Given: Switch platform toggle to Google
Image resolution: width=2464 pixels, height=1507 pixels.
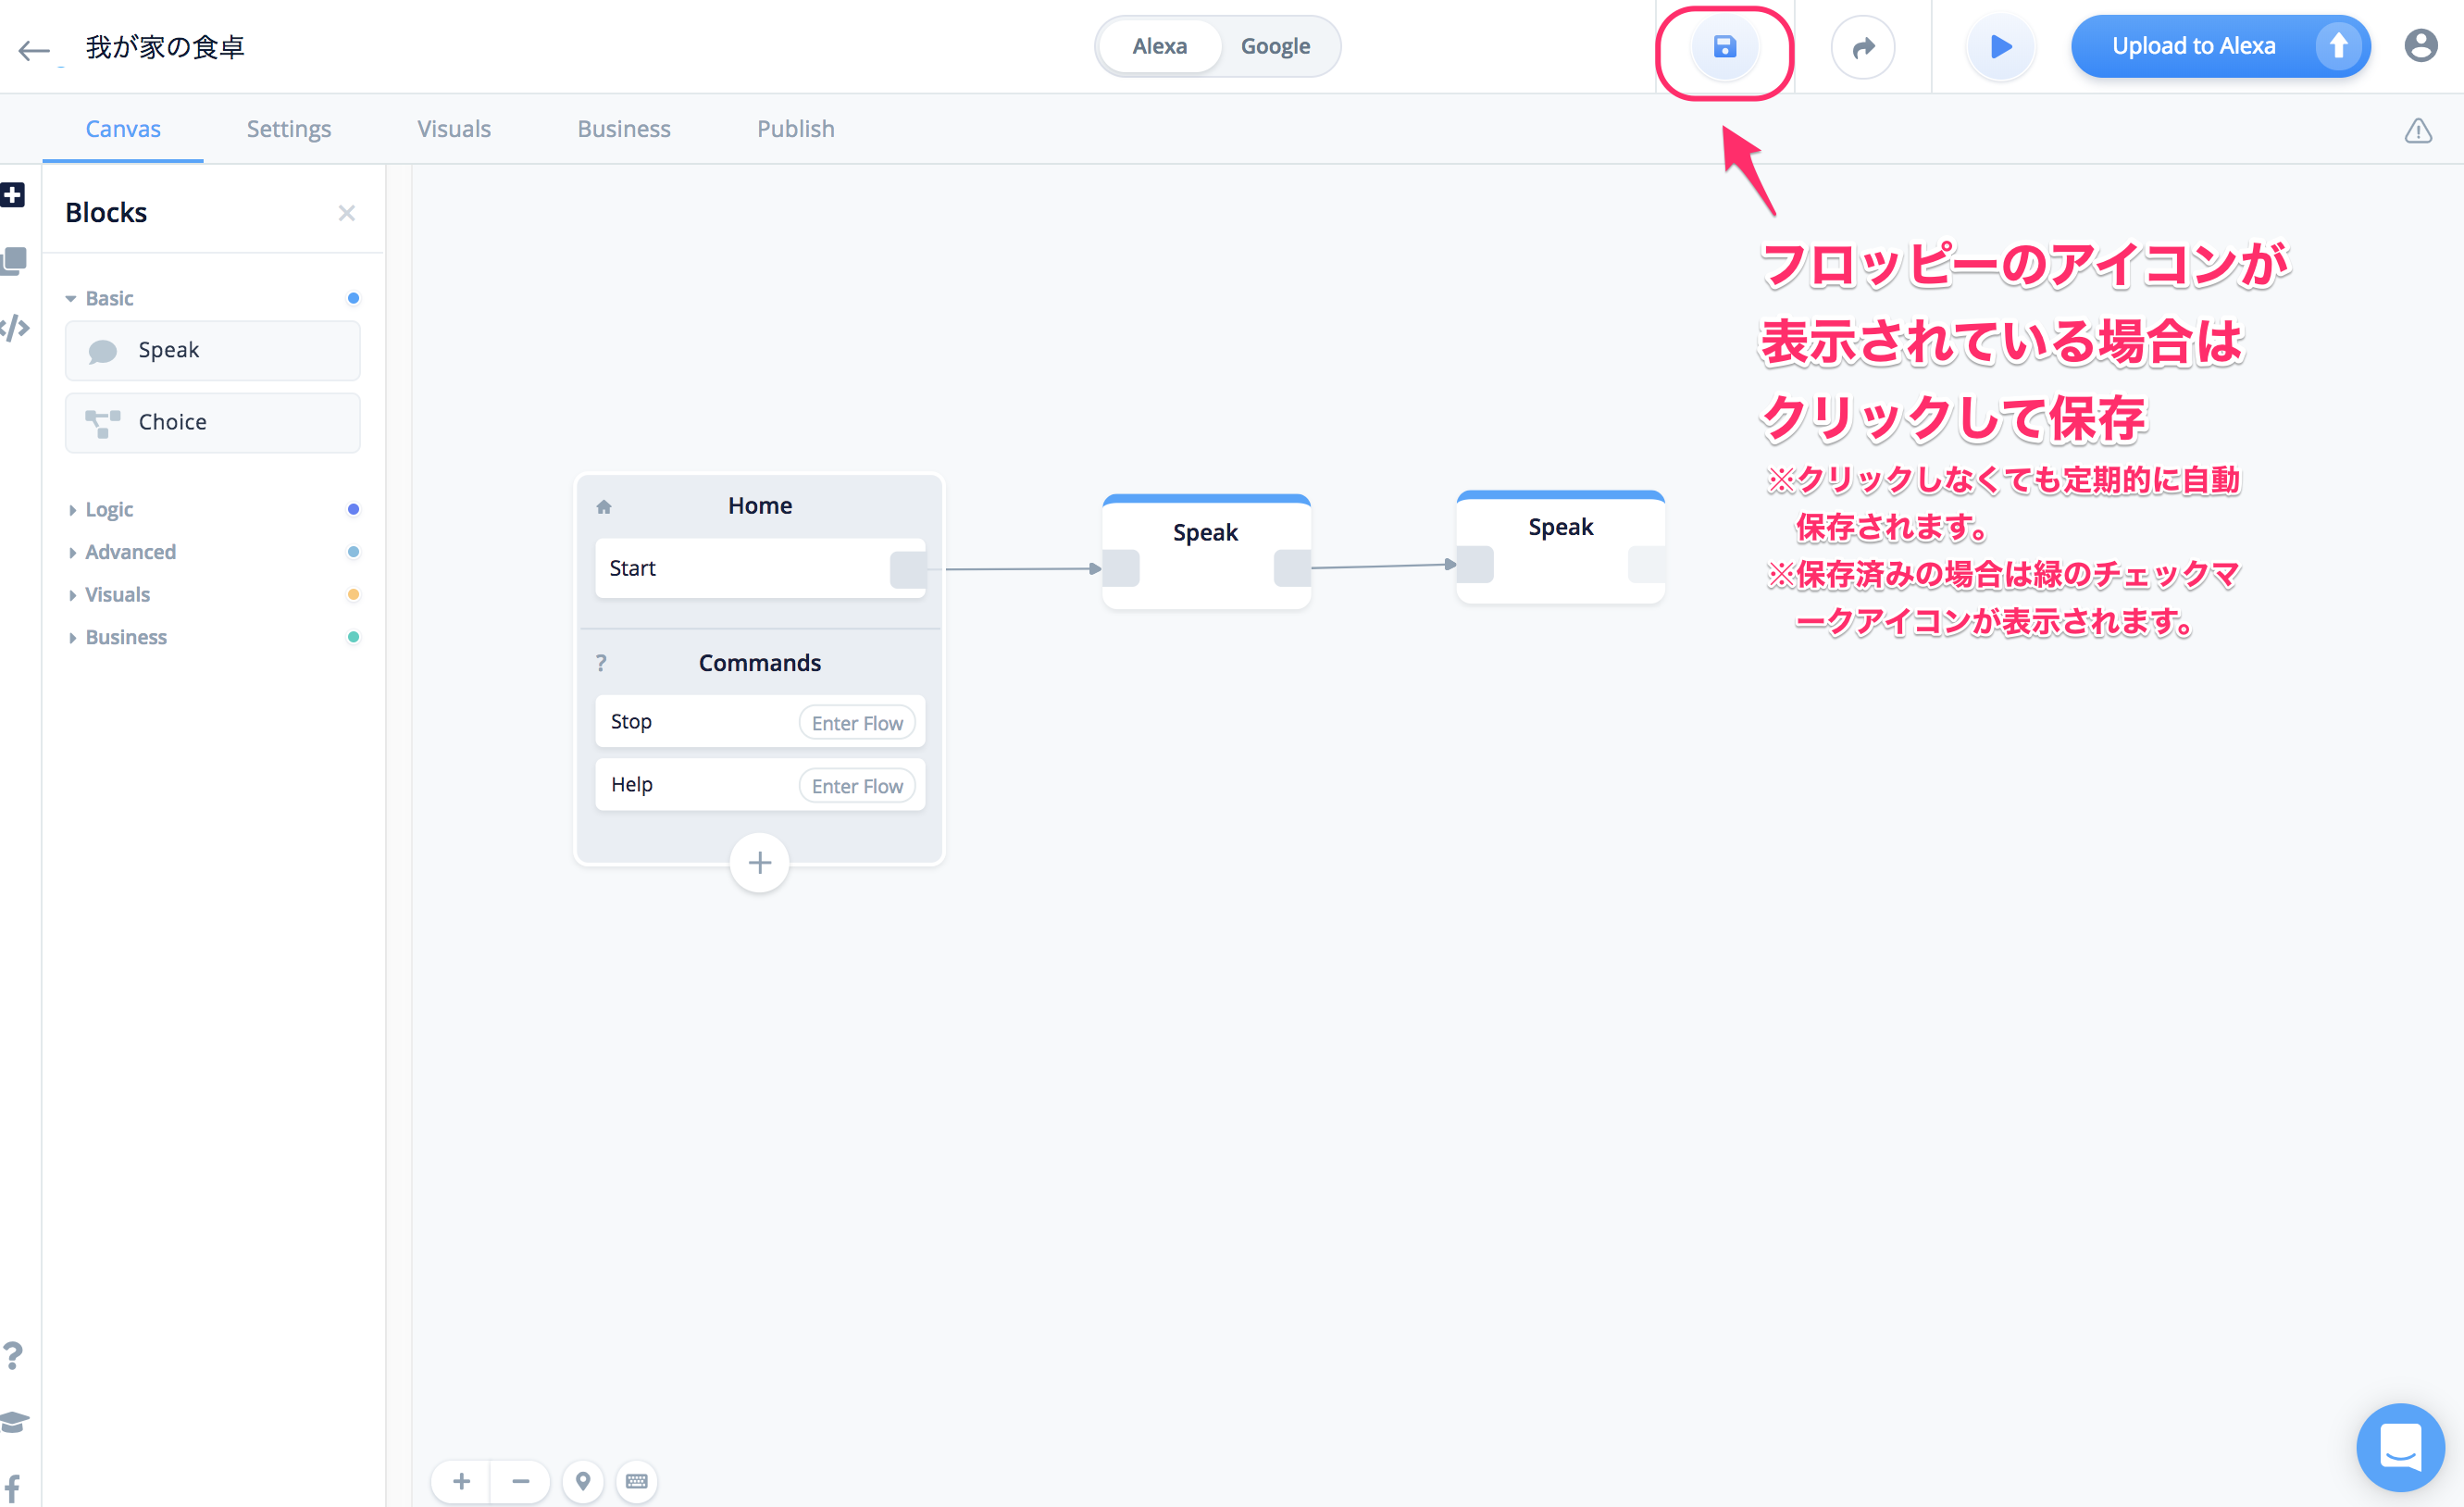Looking at the screenshot, I should (1274, 46).
